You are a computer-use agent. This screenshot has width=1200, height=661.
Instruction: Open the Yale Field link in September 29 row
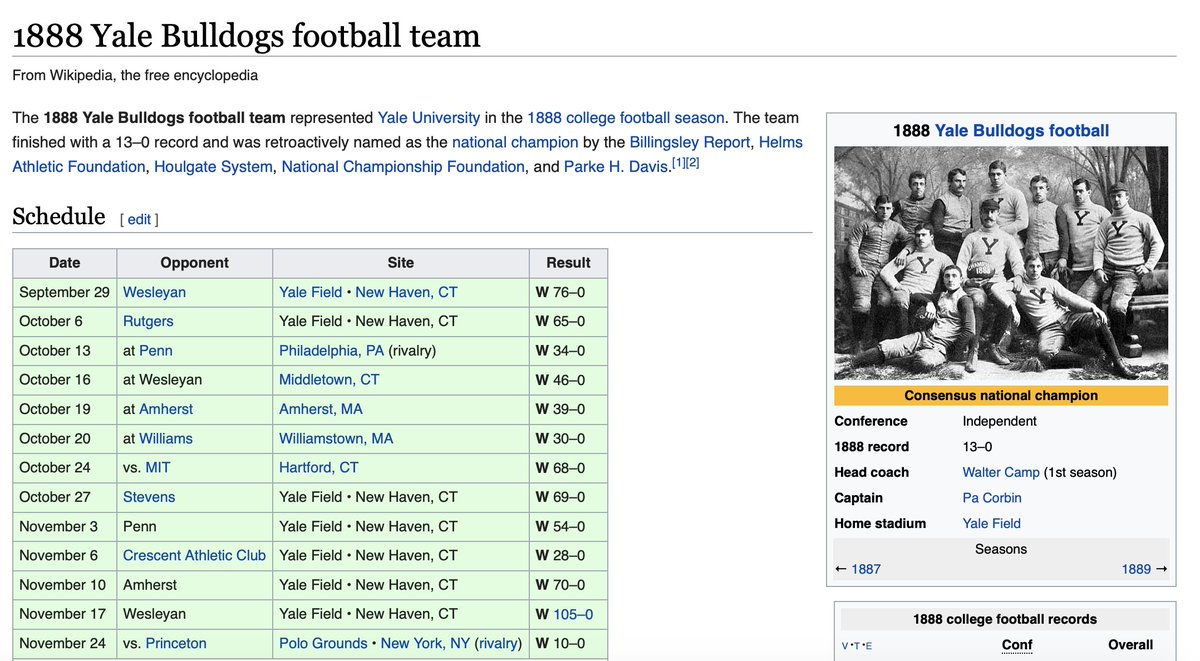click(x=310, y=292)
